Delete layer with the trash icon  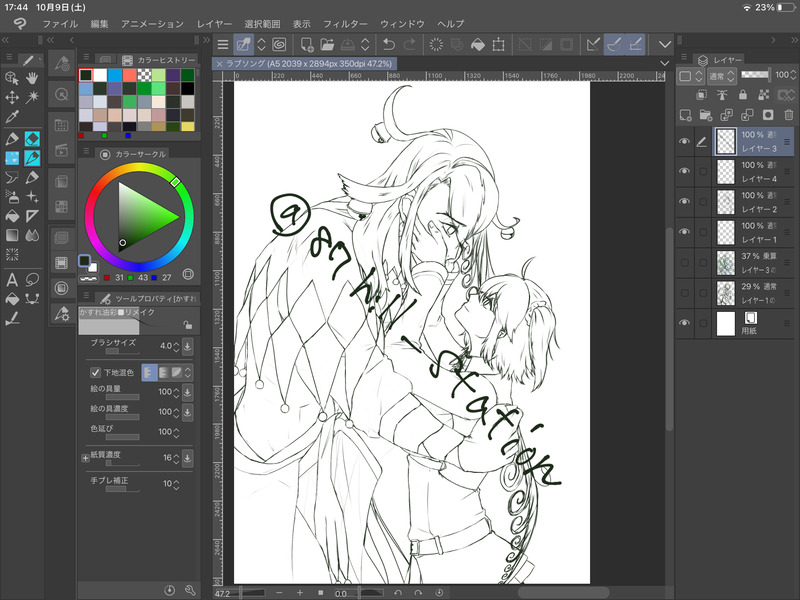[789, 115]
